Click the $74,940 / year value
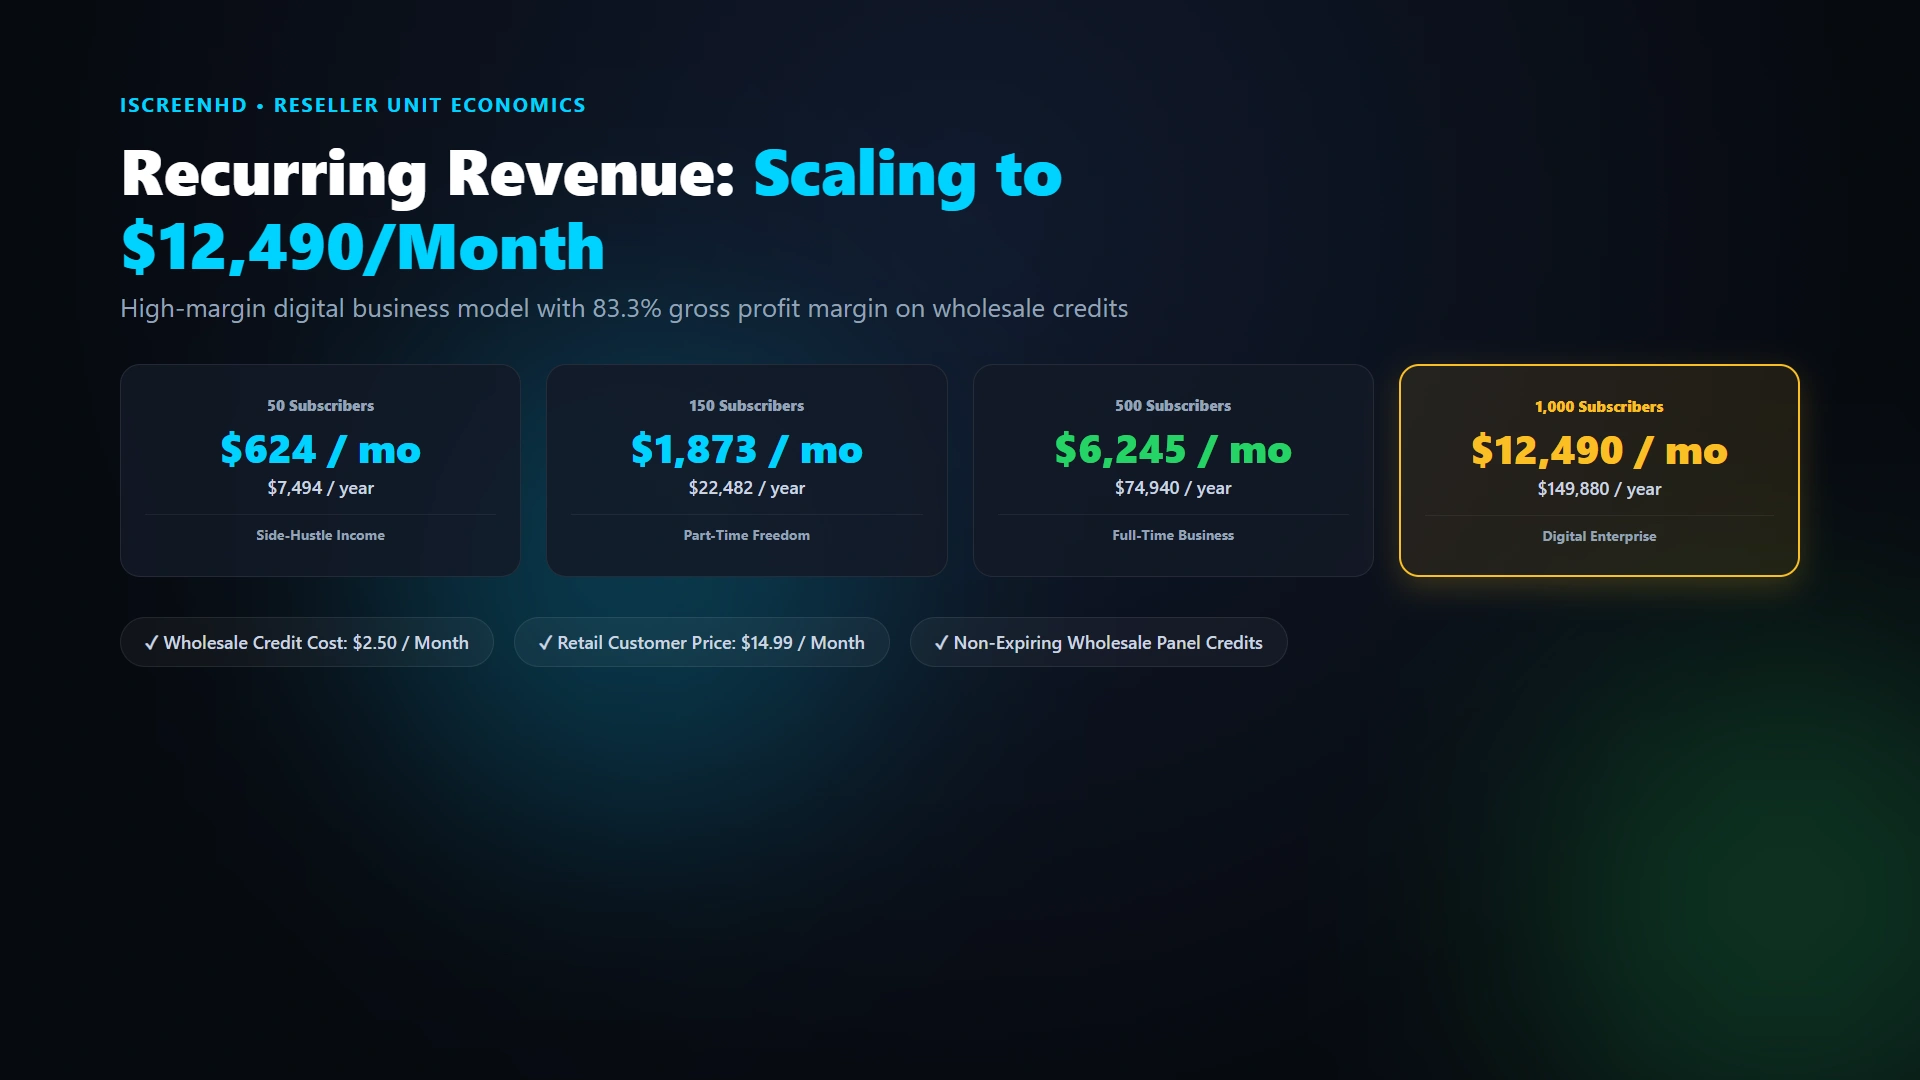The height and width of the screenshot is (1080, 1920). coord(1173,488)
